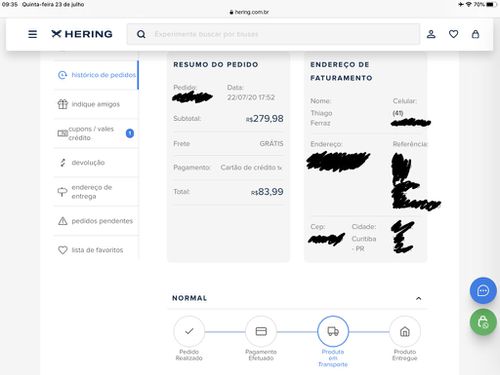This screenshot has height=375, width=500.
Task: Click the Pagamento Efetuado card step
Action: [x=261, y=331]
